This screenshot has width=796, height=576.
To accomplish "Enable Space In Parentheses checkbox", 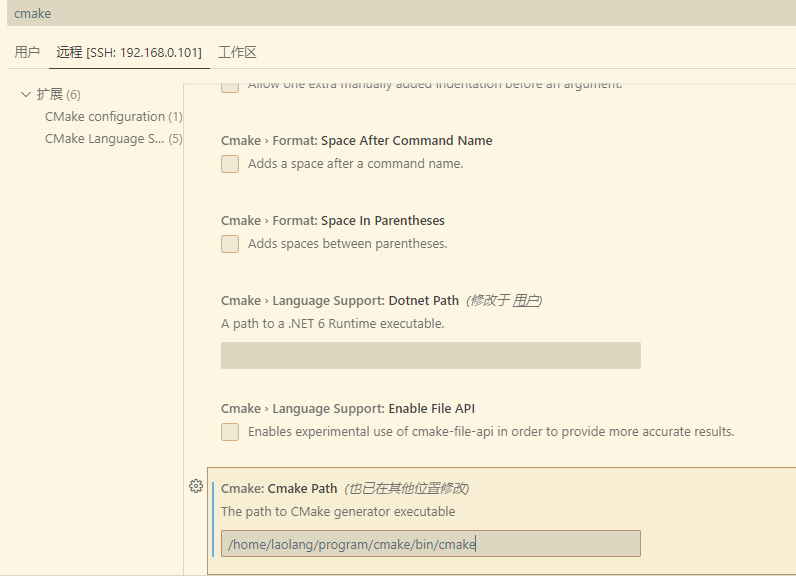I will (x=230, y=244).
